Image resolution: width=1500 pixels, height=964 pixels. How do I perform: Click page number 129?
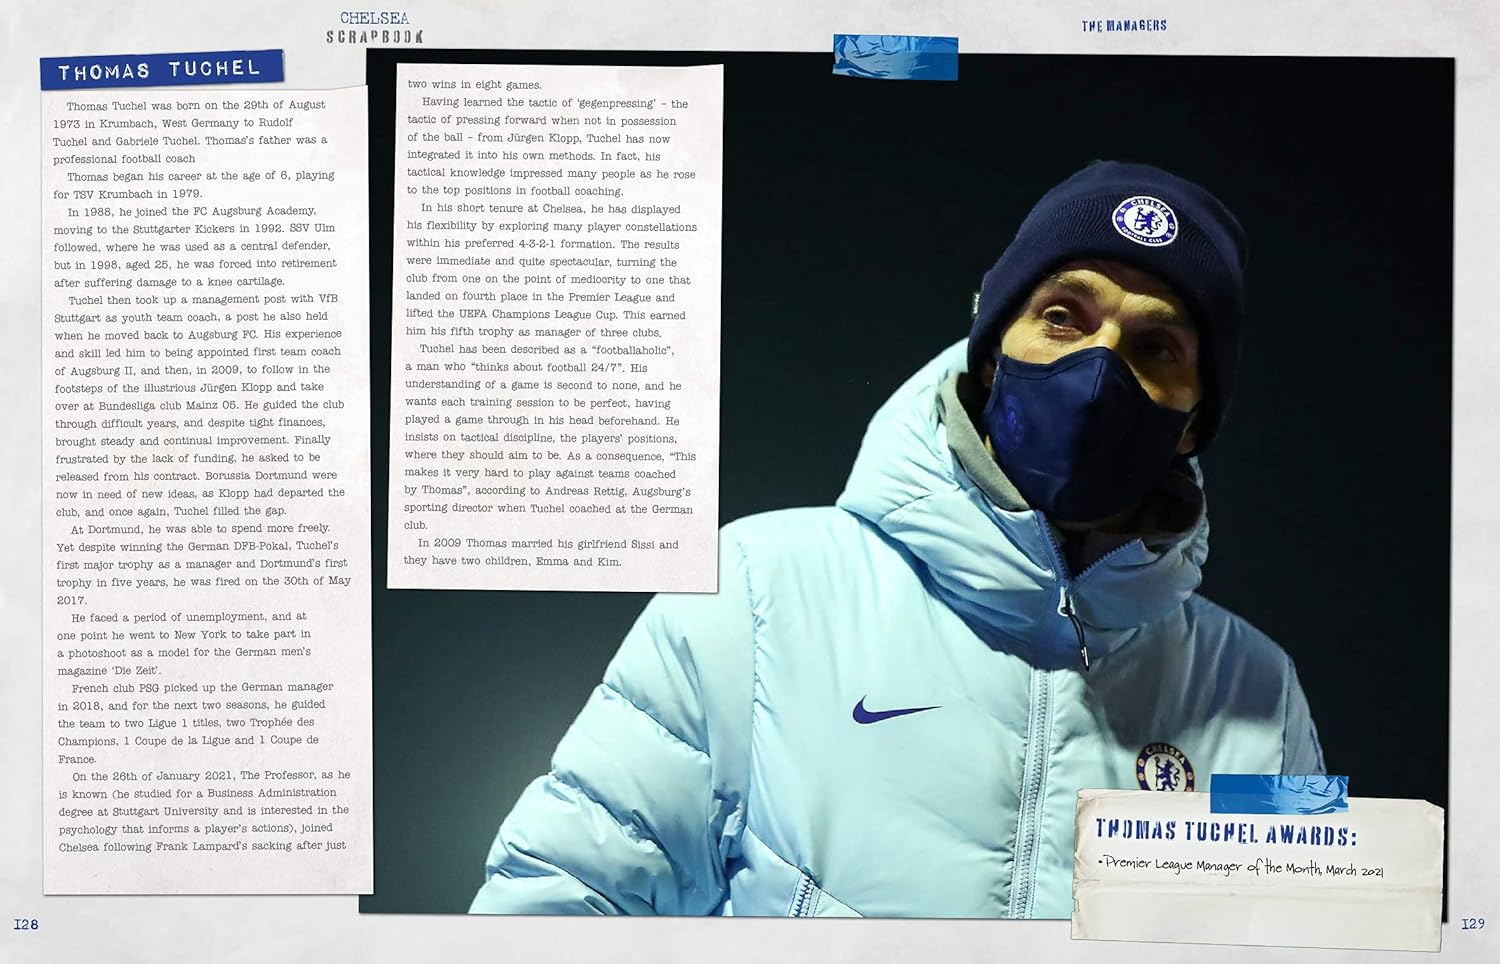(x=1472, y=924)
